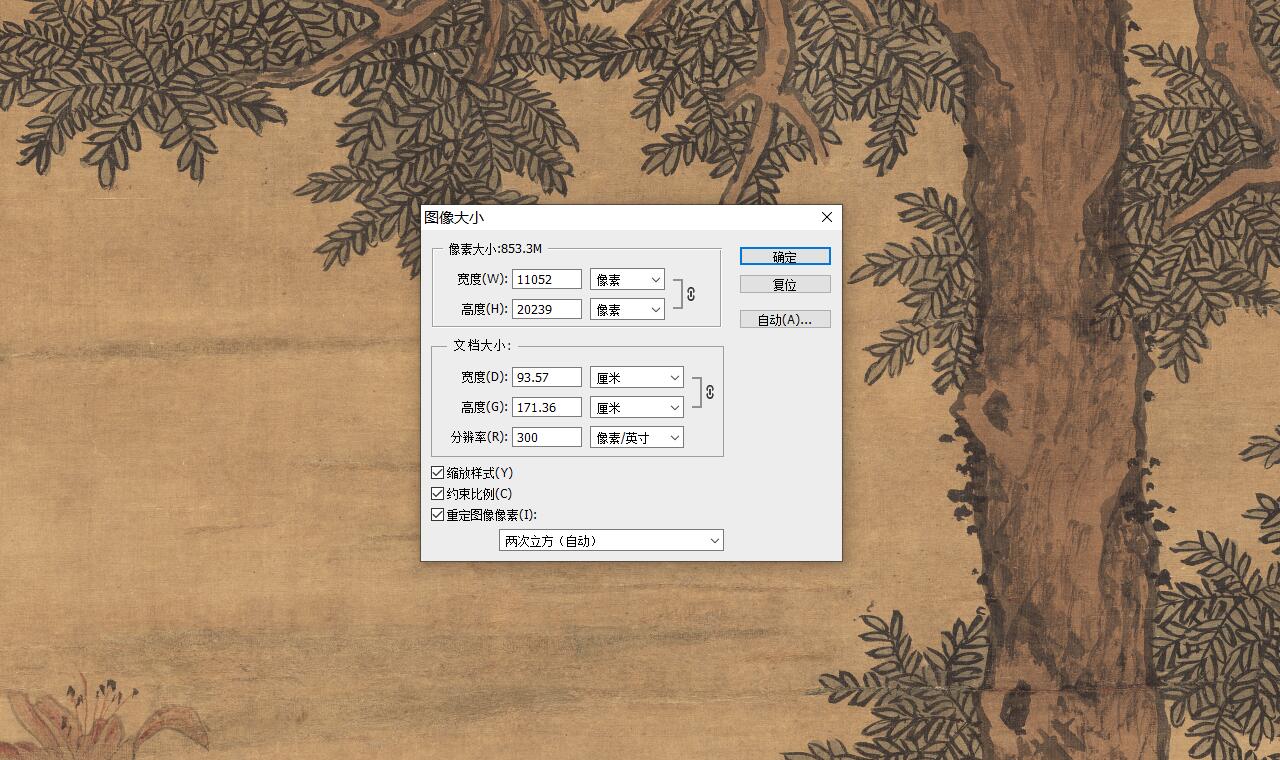Click the 确定 button
The width and height of the screenshot is (1280, 760).
click(x=785, y=257)
